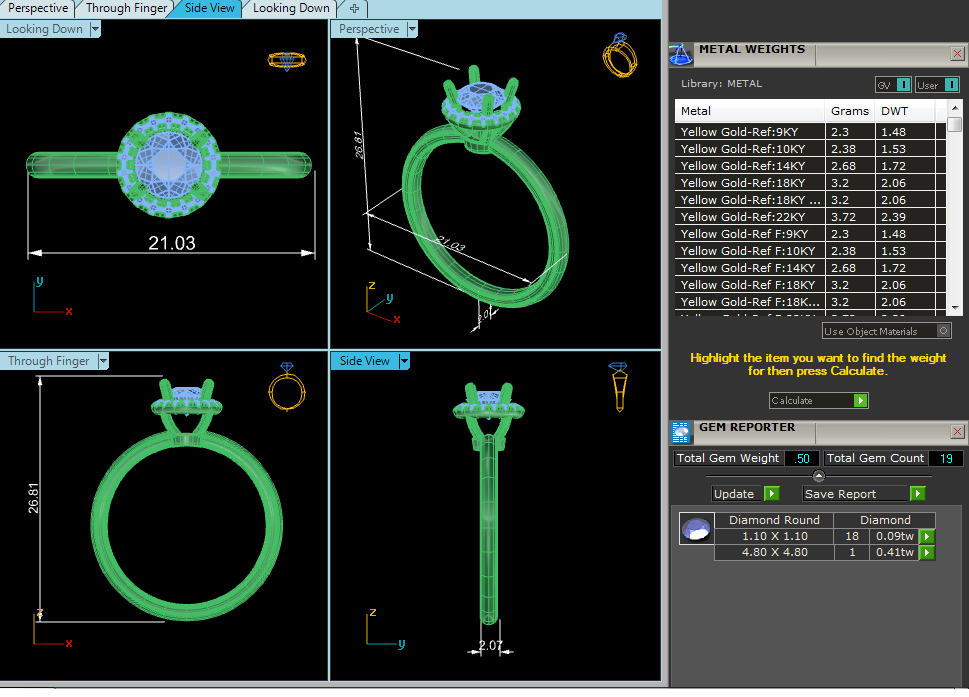Switch to the Looking Down tab
The image size is (969, 697).
(291, 8)
